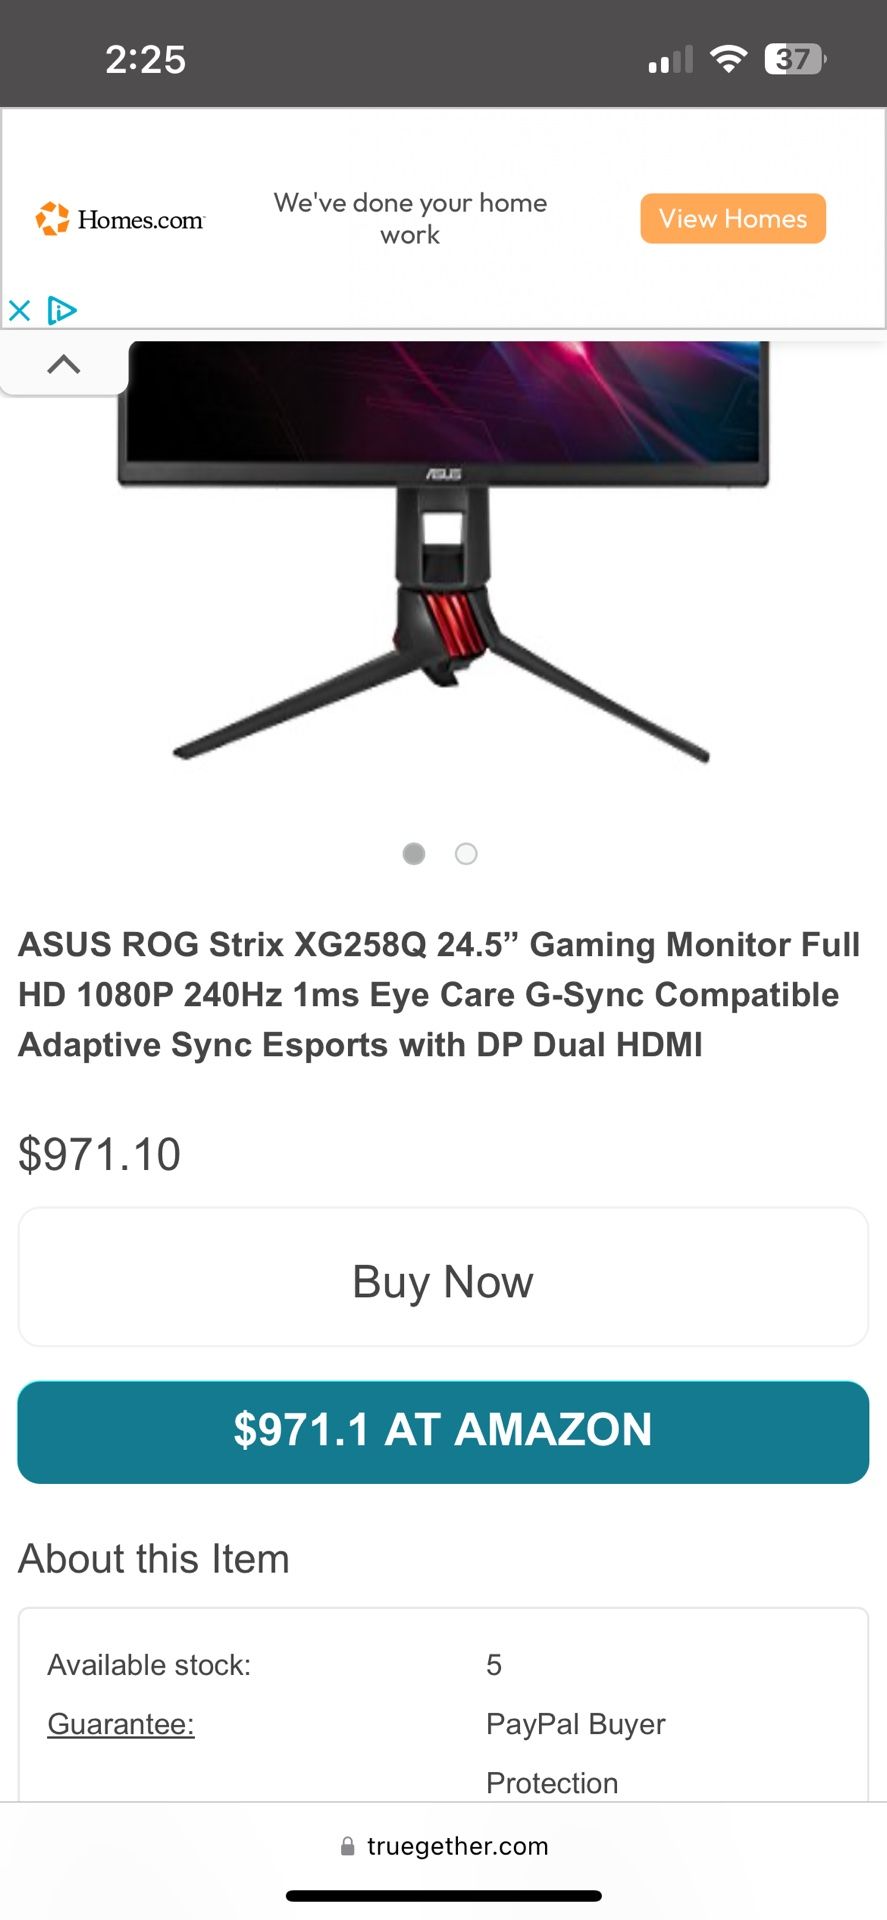887x1920 pixels.
Task: Tap the lock icon beside truegether.com
Action: pos(348,1846)
